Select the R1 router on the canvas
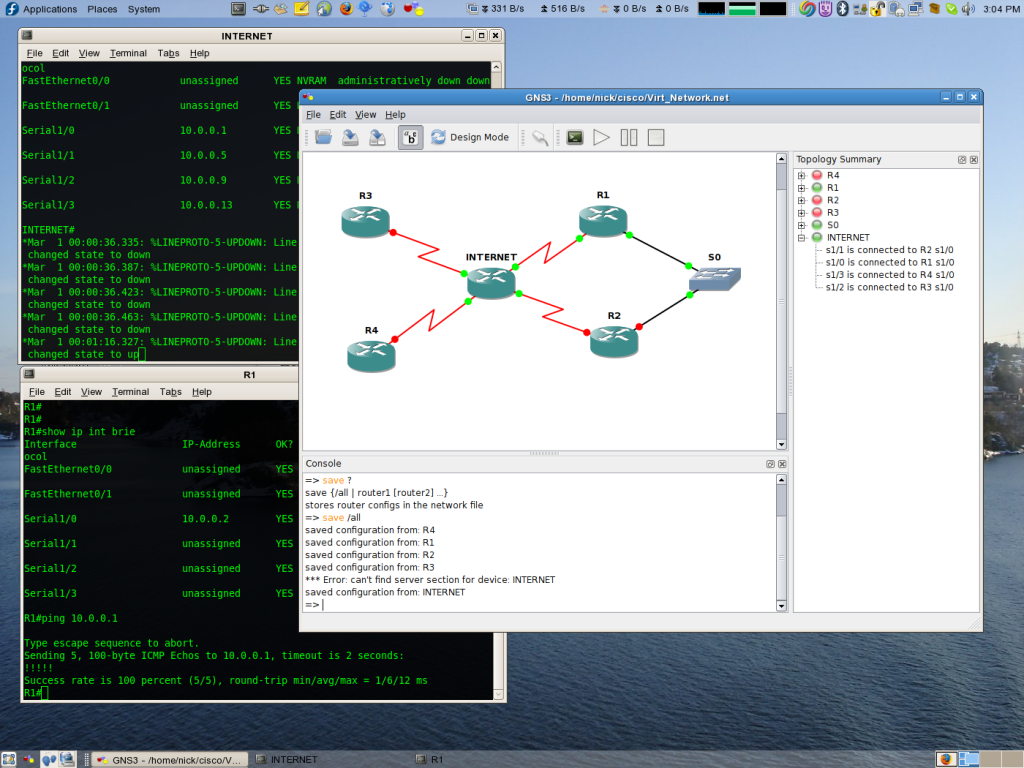This screenshot has width=1024, height=768. pyautogui.click(x=603, y=220)
